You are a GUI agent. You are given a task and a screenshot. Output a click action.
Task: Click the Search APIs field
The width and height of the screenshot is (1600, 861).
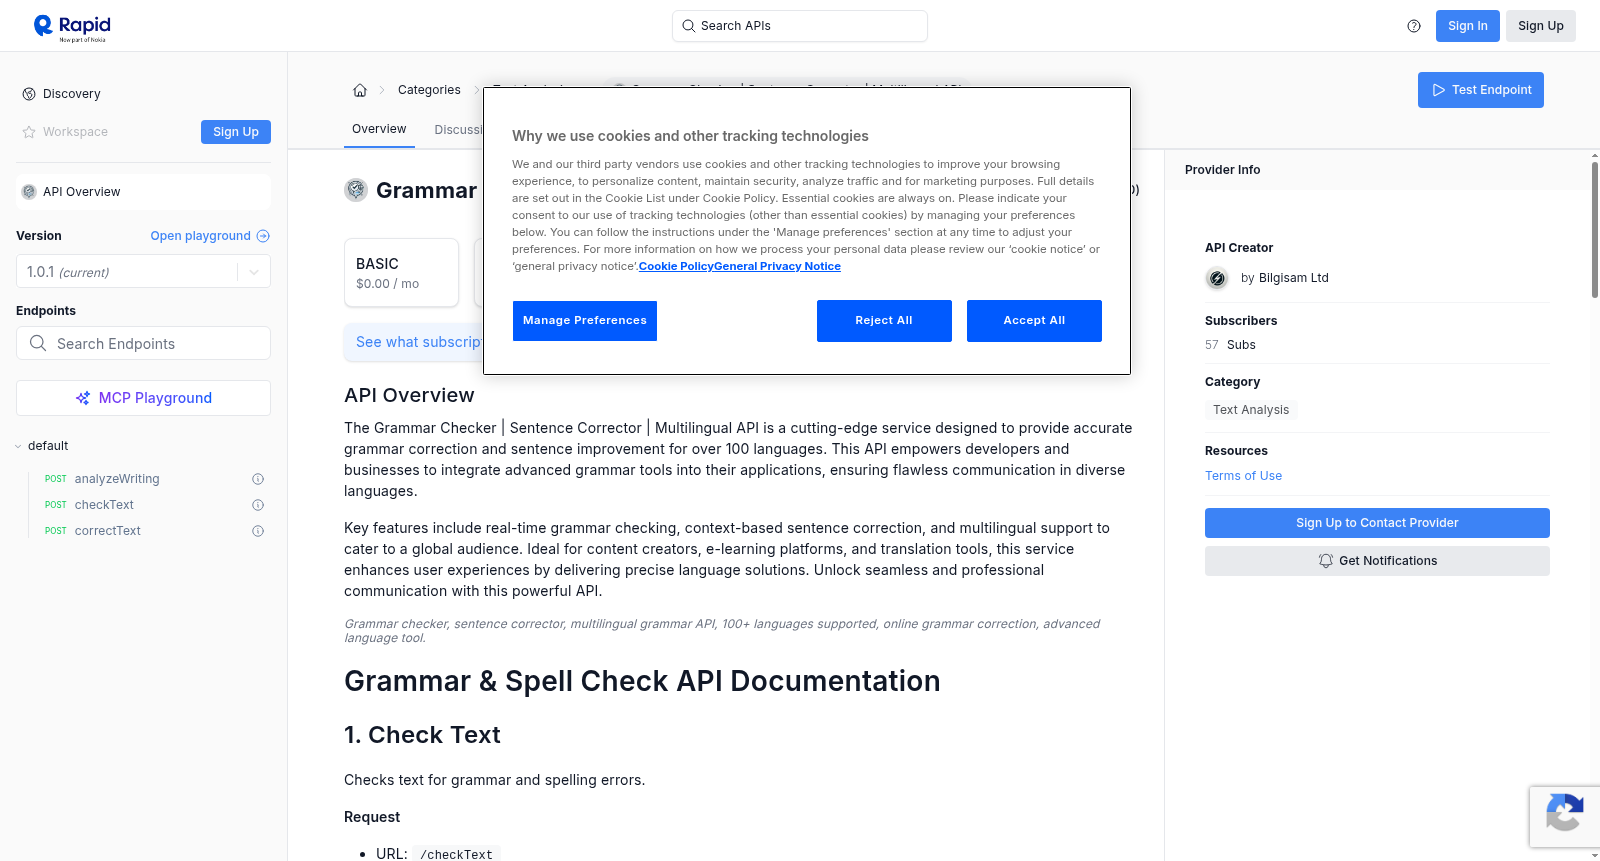point(800,26)
